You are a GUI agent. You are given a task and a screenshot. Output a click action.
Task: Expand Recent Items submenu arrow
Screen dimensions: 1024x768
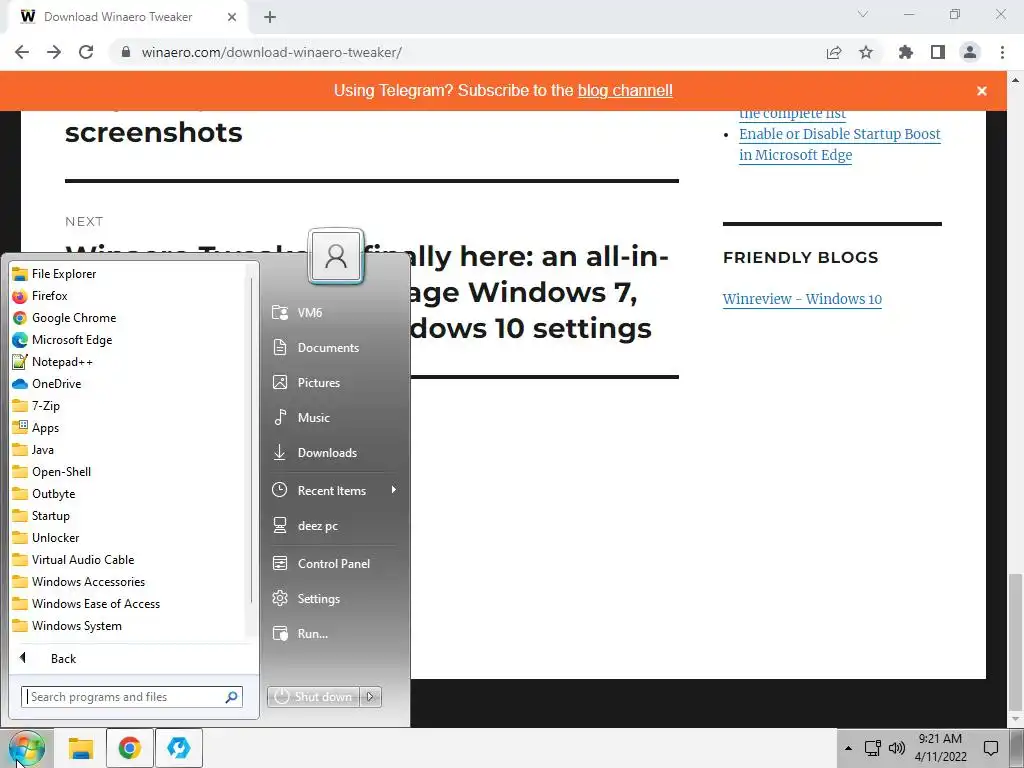pos(393,490)
